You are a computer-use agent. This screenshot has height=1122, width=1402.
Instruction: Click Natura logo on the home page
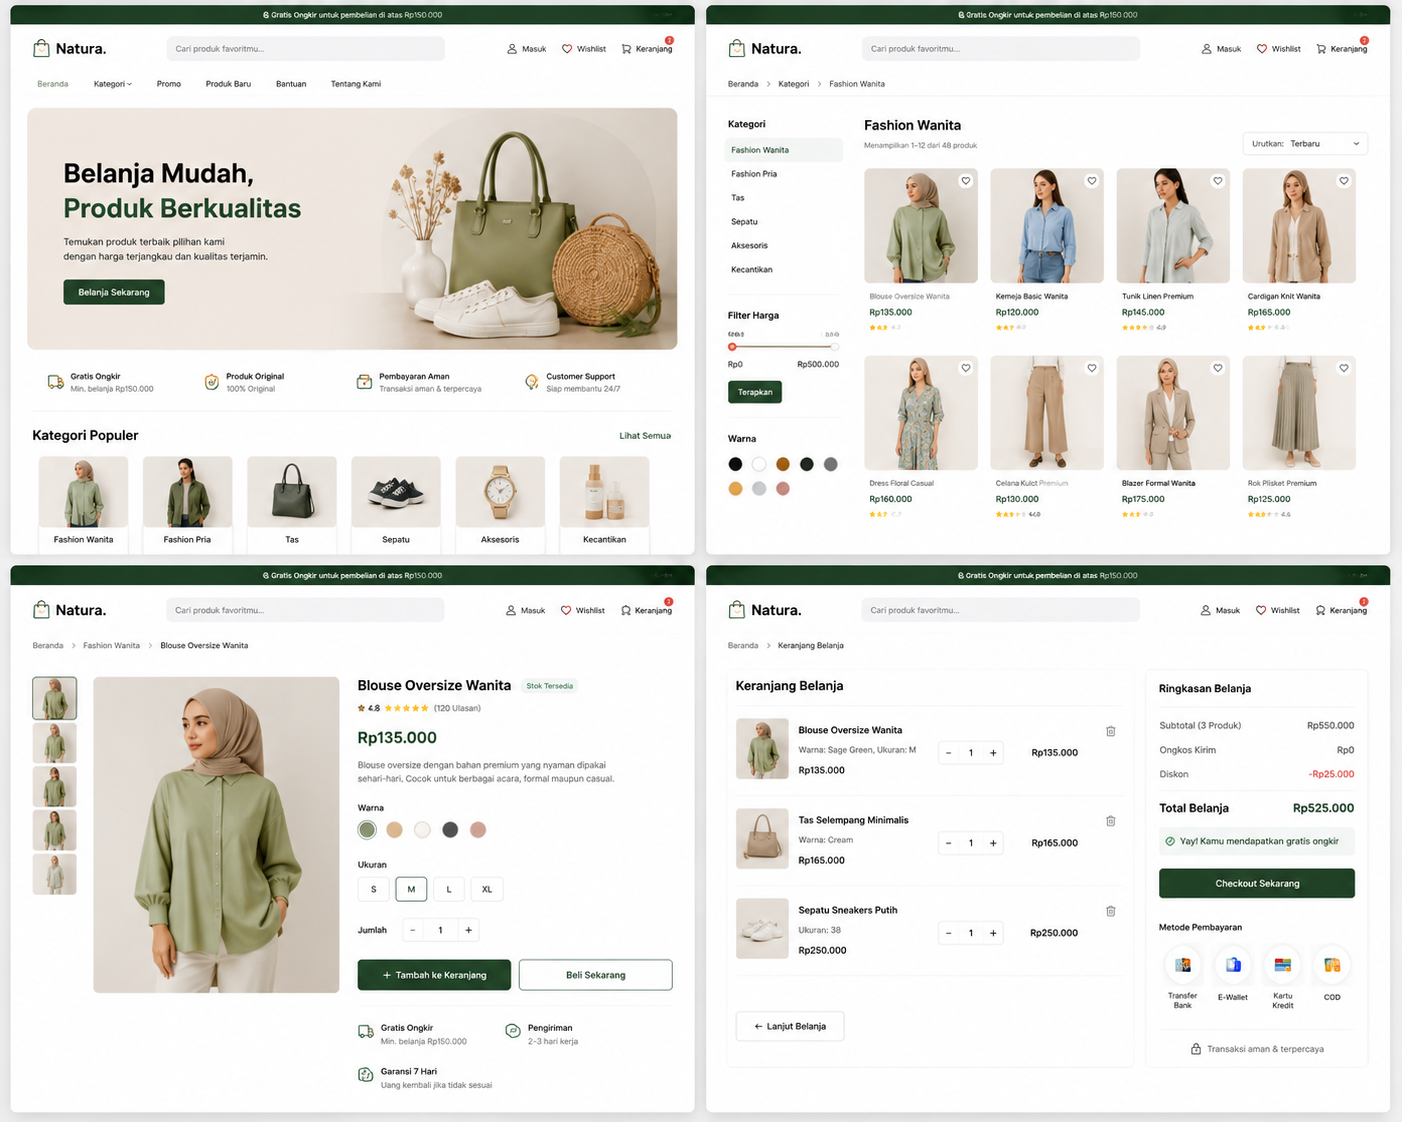point(69,49)
